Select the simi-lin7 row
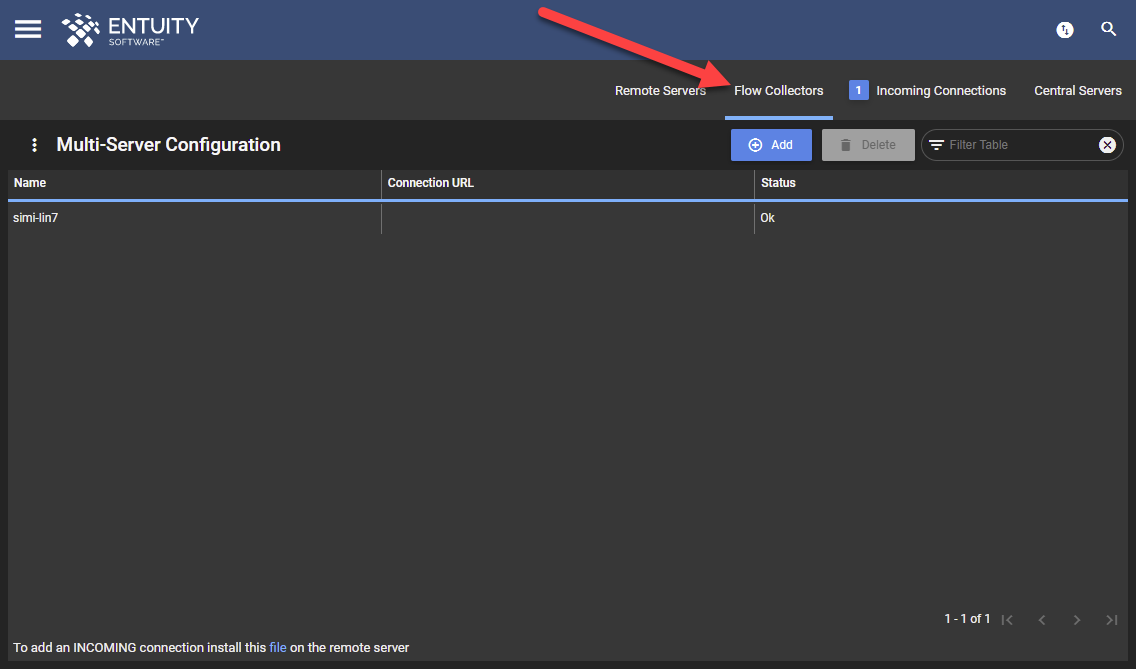 point(567,218)
